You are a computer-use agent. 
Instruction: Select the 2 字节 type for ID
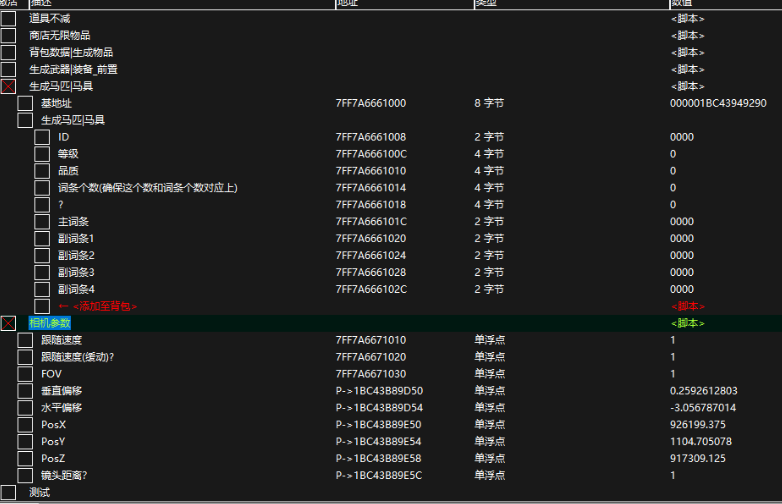point(490,137)
